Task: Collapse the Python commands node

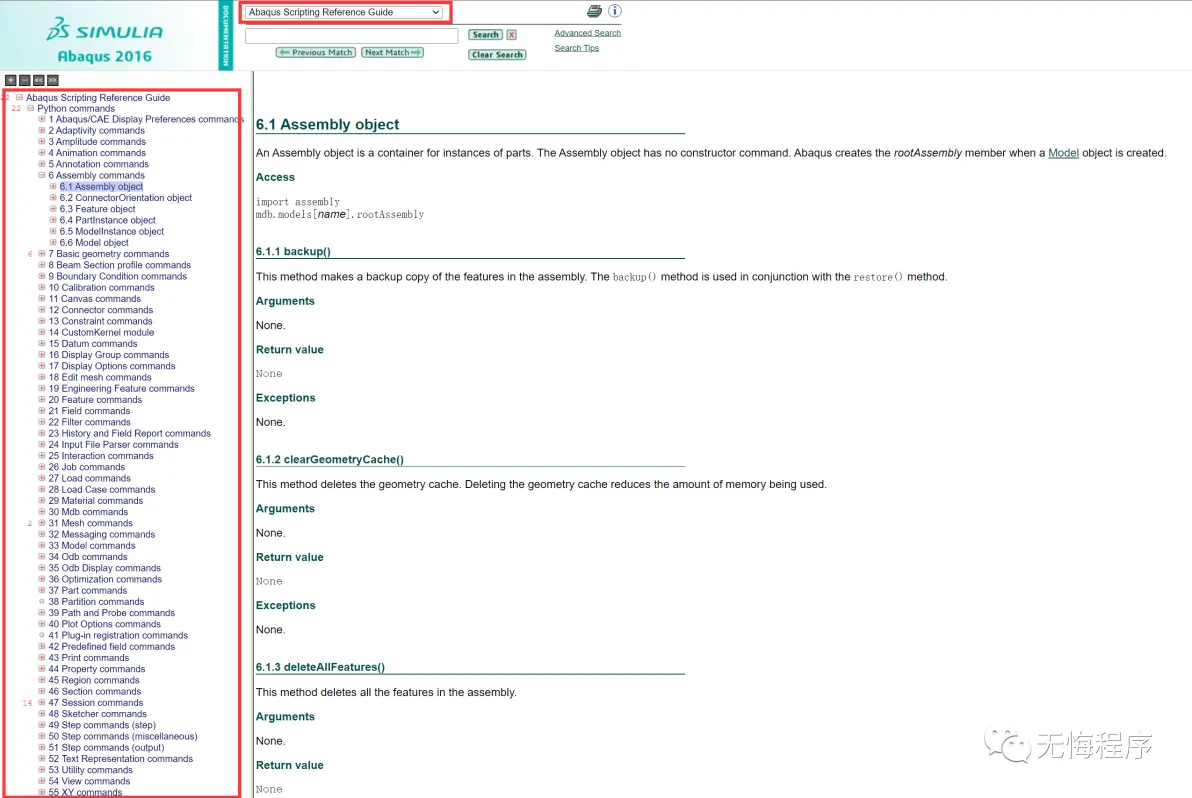Action: click(30, 109)
